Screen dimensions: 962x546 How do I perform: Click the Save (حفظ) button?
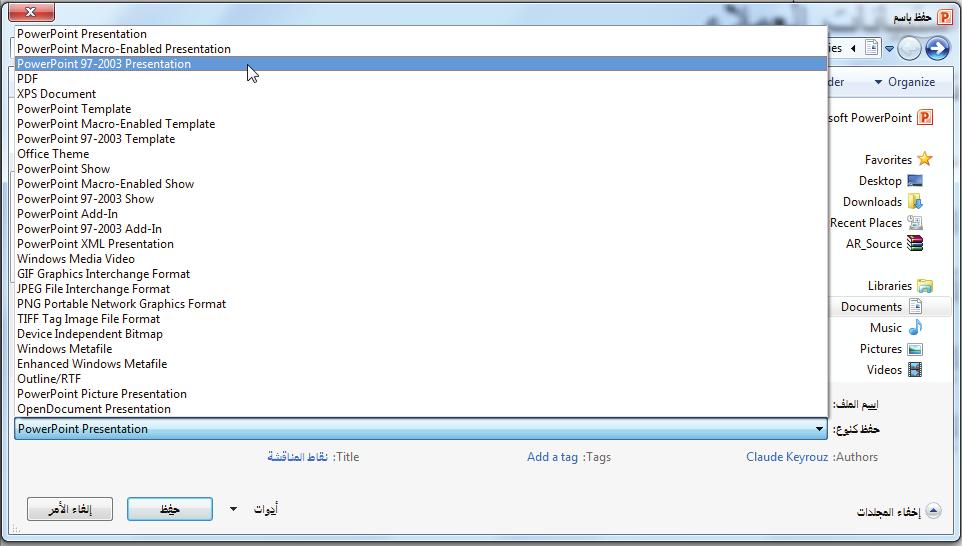(170, 509)
